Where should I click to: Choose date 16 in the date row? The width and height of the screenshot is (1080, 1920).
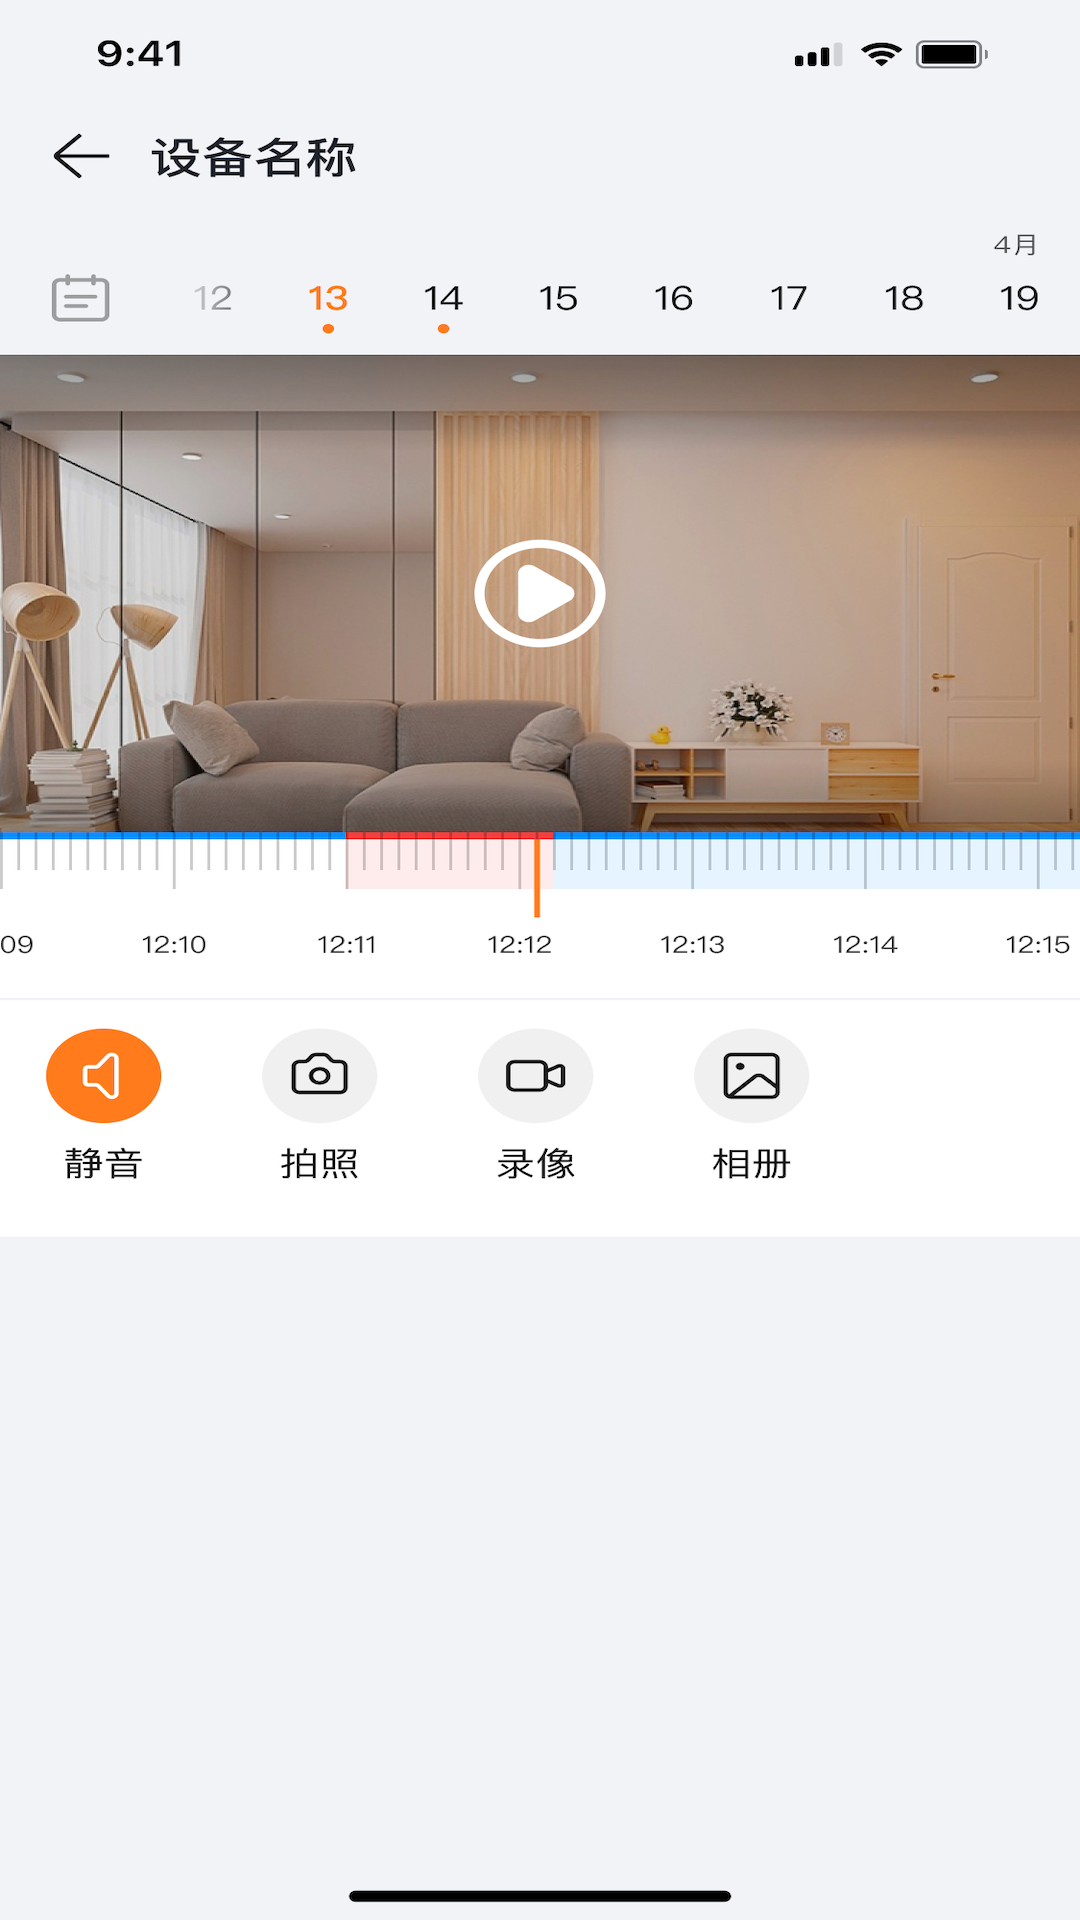click(673, 298)
